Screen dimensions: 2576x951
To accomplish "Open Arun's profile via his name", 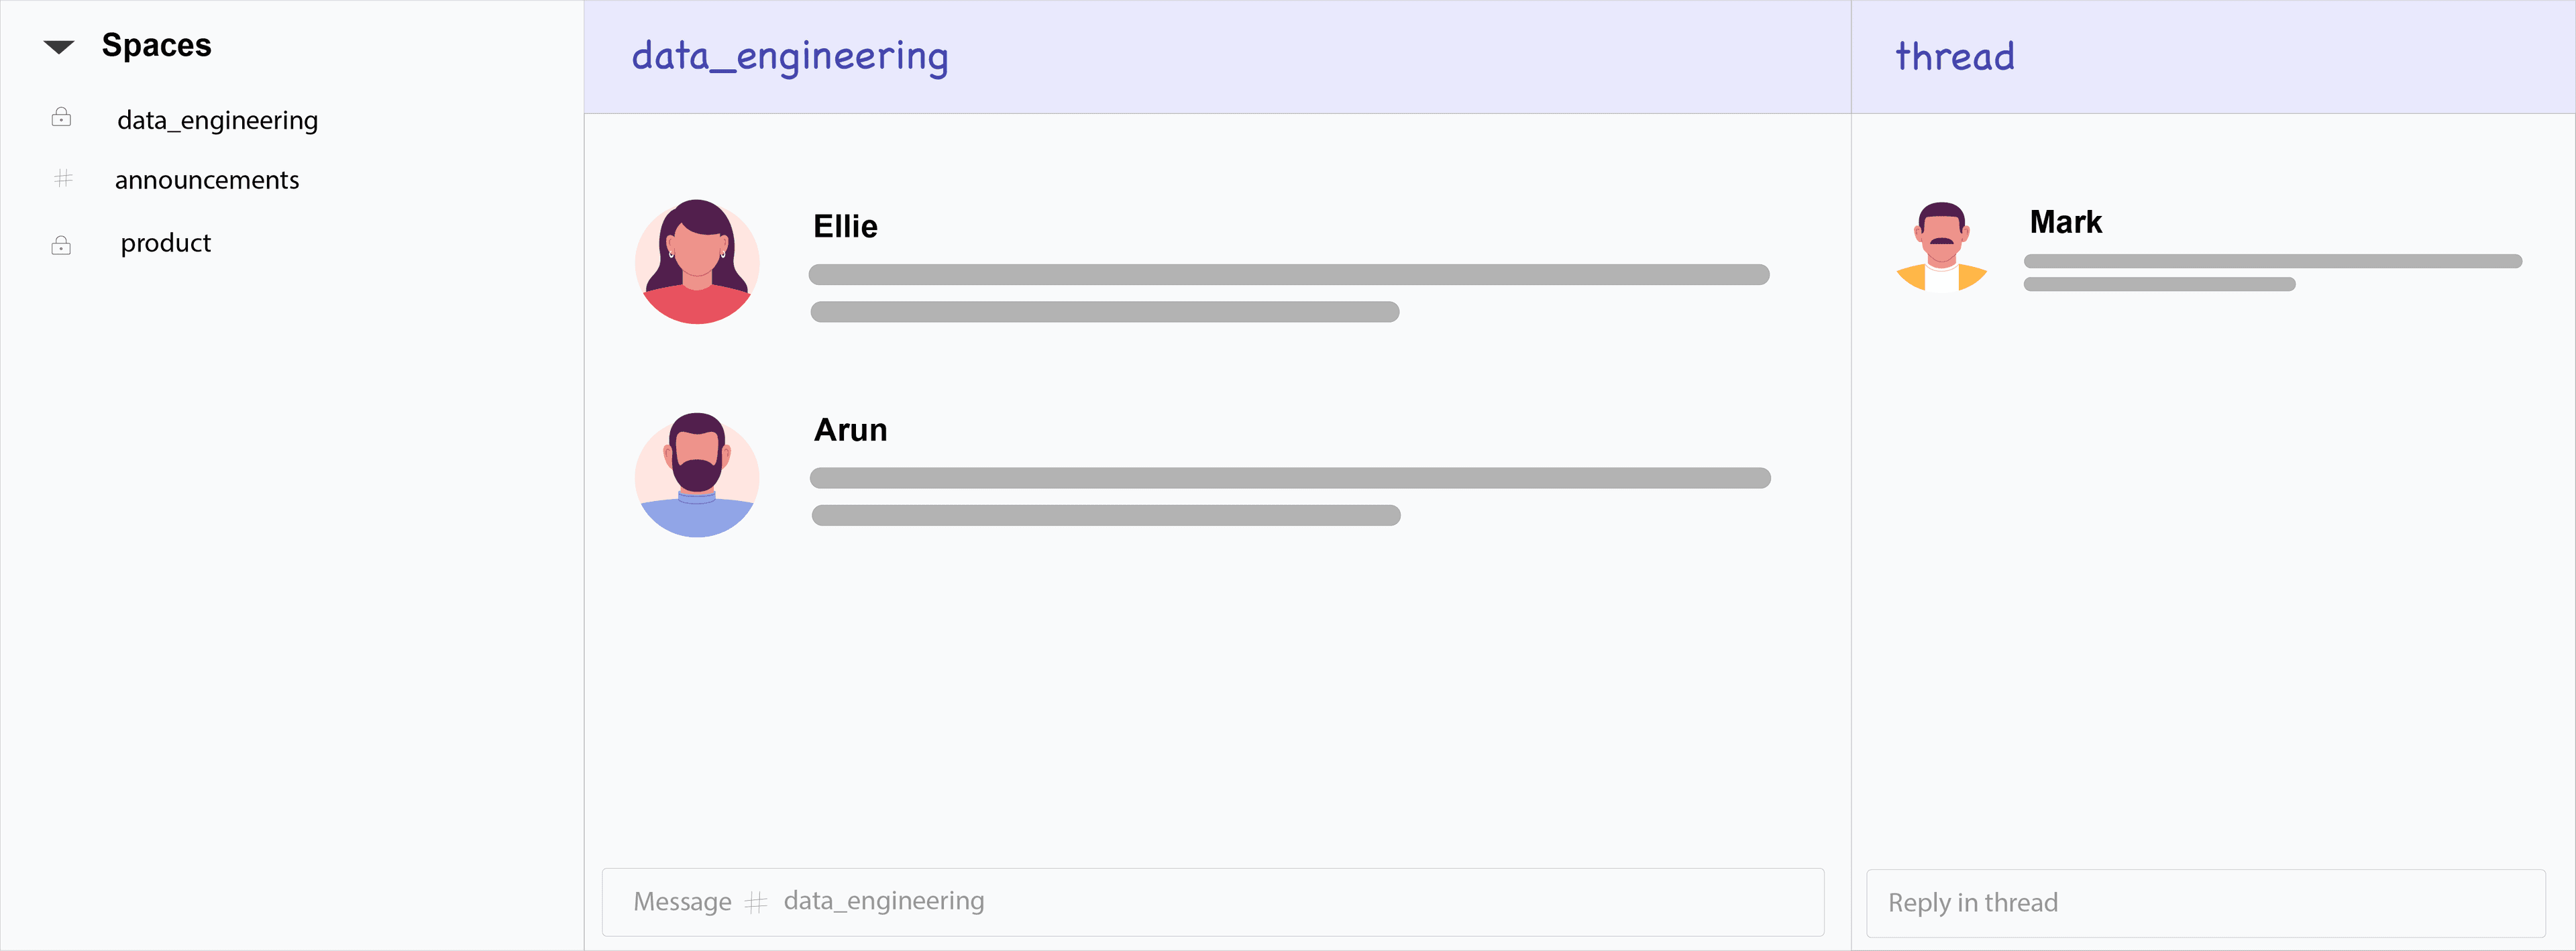I will (850, 430).
